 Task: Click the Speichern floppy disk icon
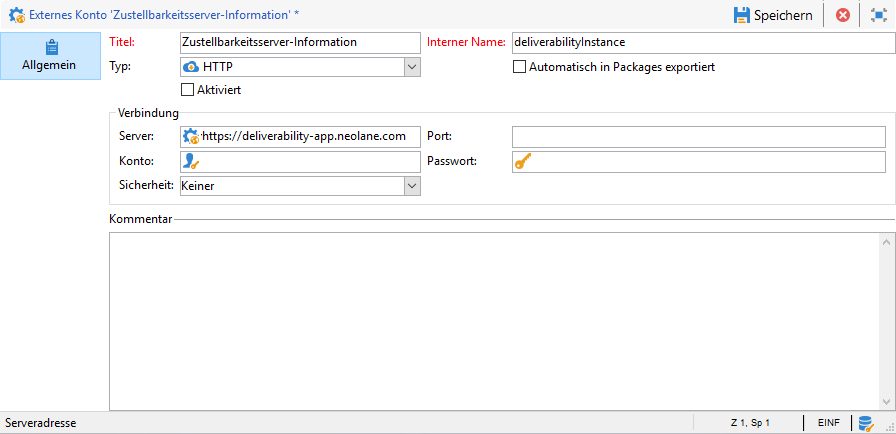(x=742, y=15)
